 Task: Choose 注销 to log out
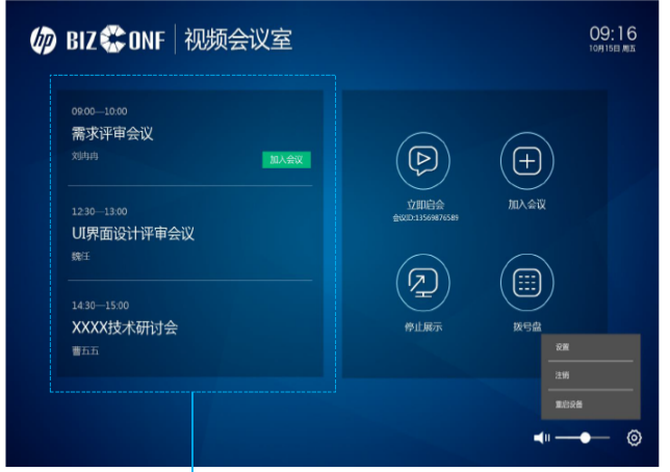[x=563, y=375]
